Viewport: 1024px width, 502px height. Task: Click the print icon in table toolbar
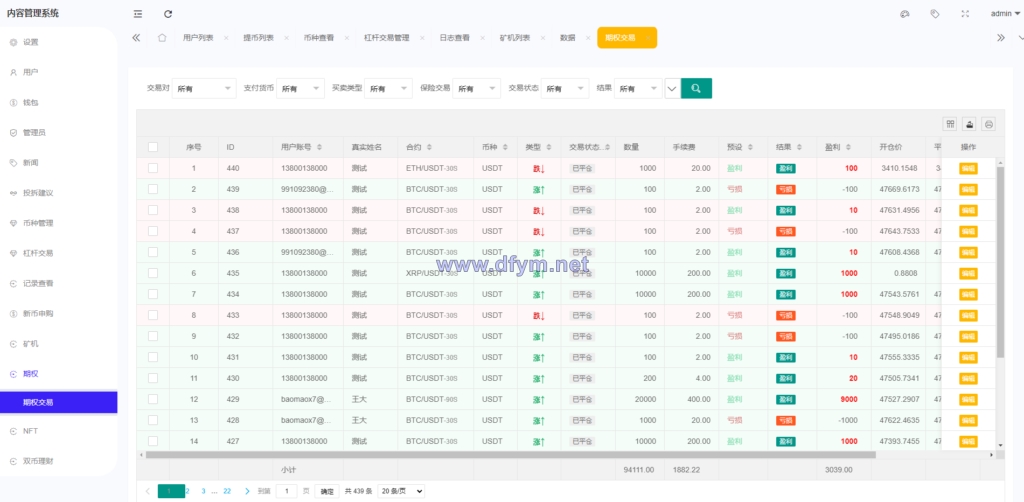pos(989,124)
